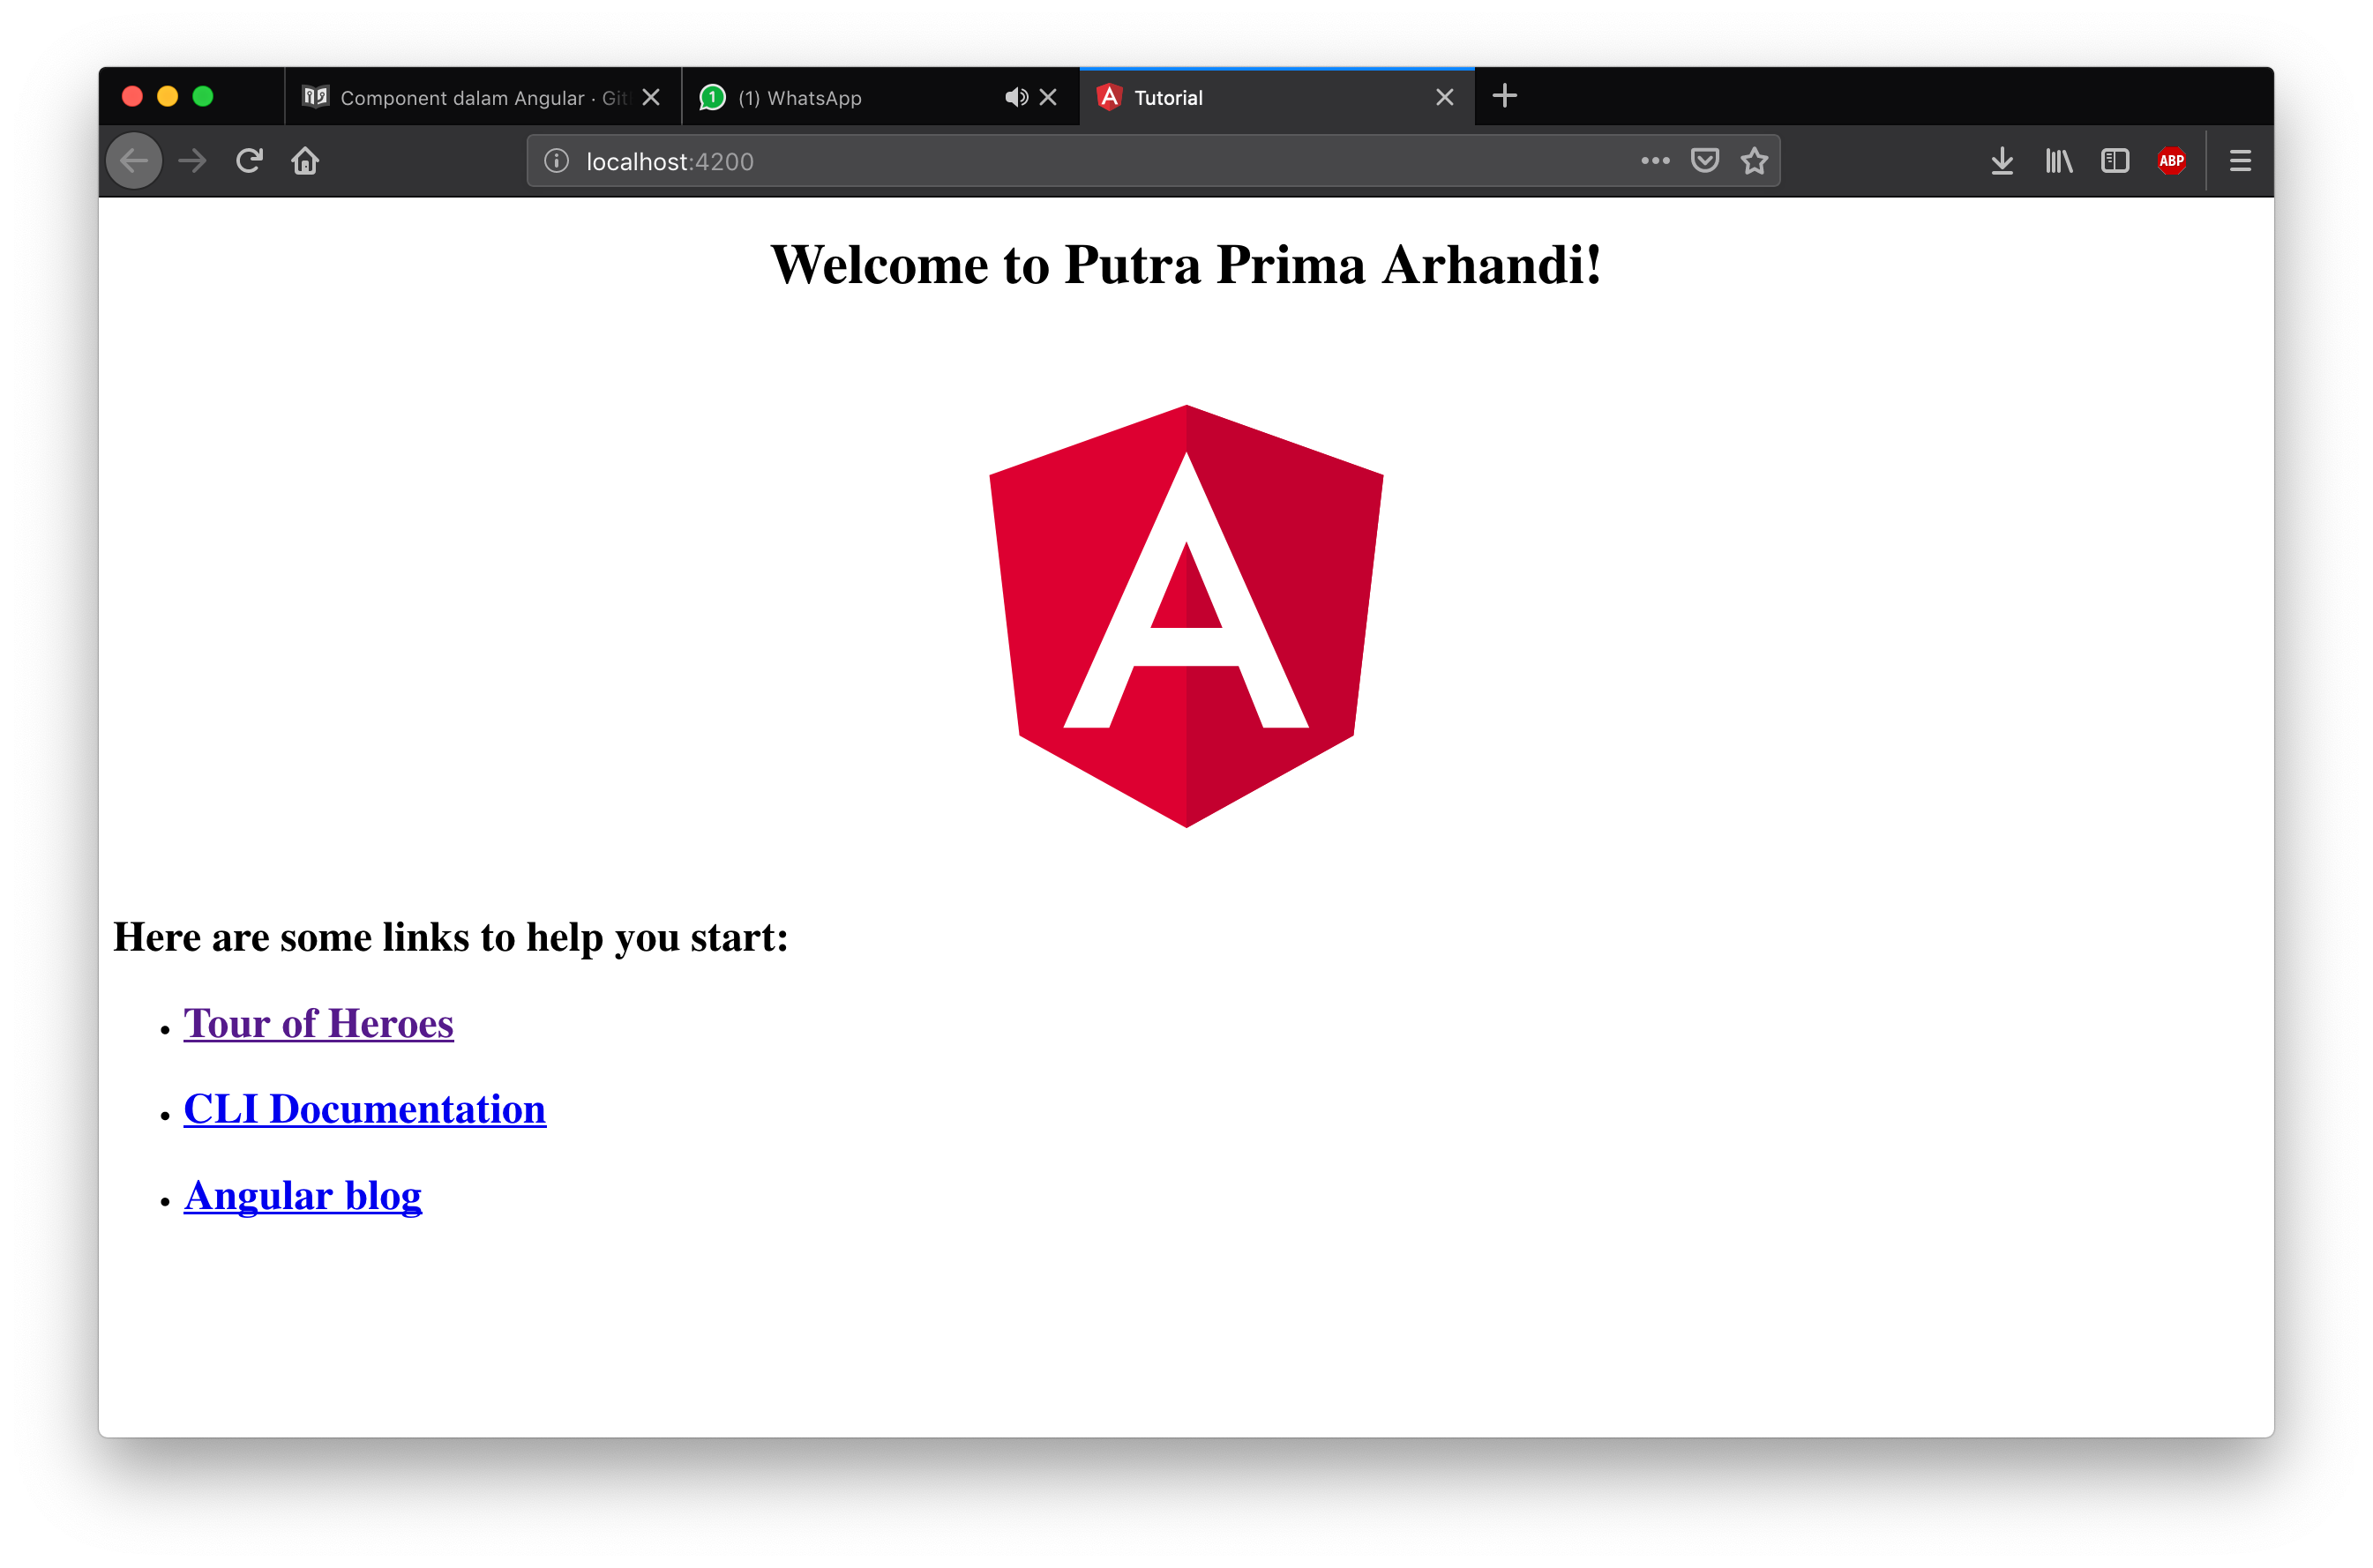Minimize window with yellow button
2373x1568 pixels.
[x=167, y=96]
